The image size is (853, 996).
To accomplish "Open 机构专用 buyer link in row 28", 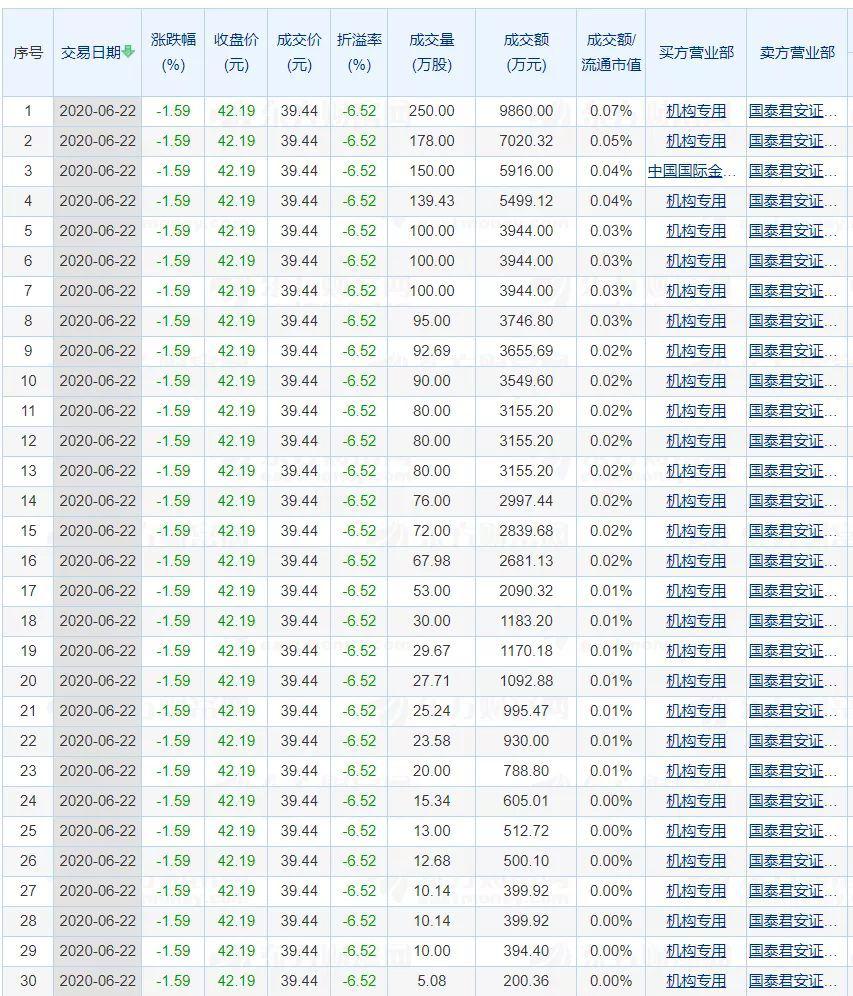I will (x=696, y=921).
